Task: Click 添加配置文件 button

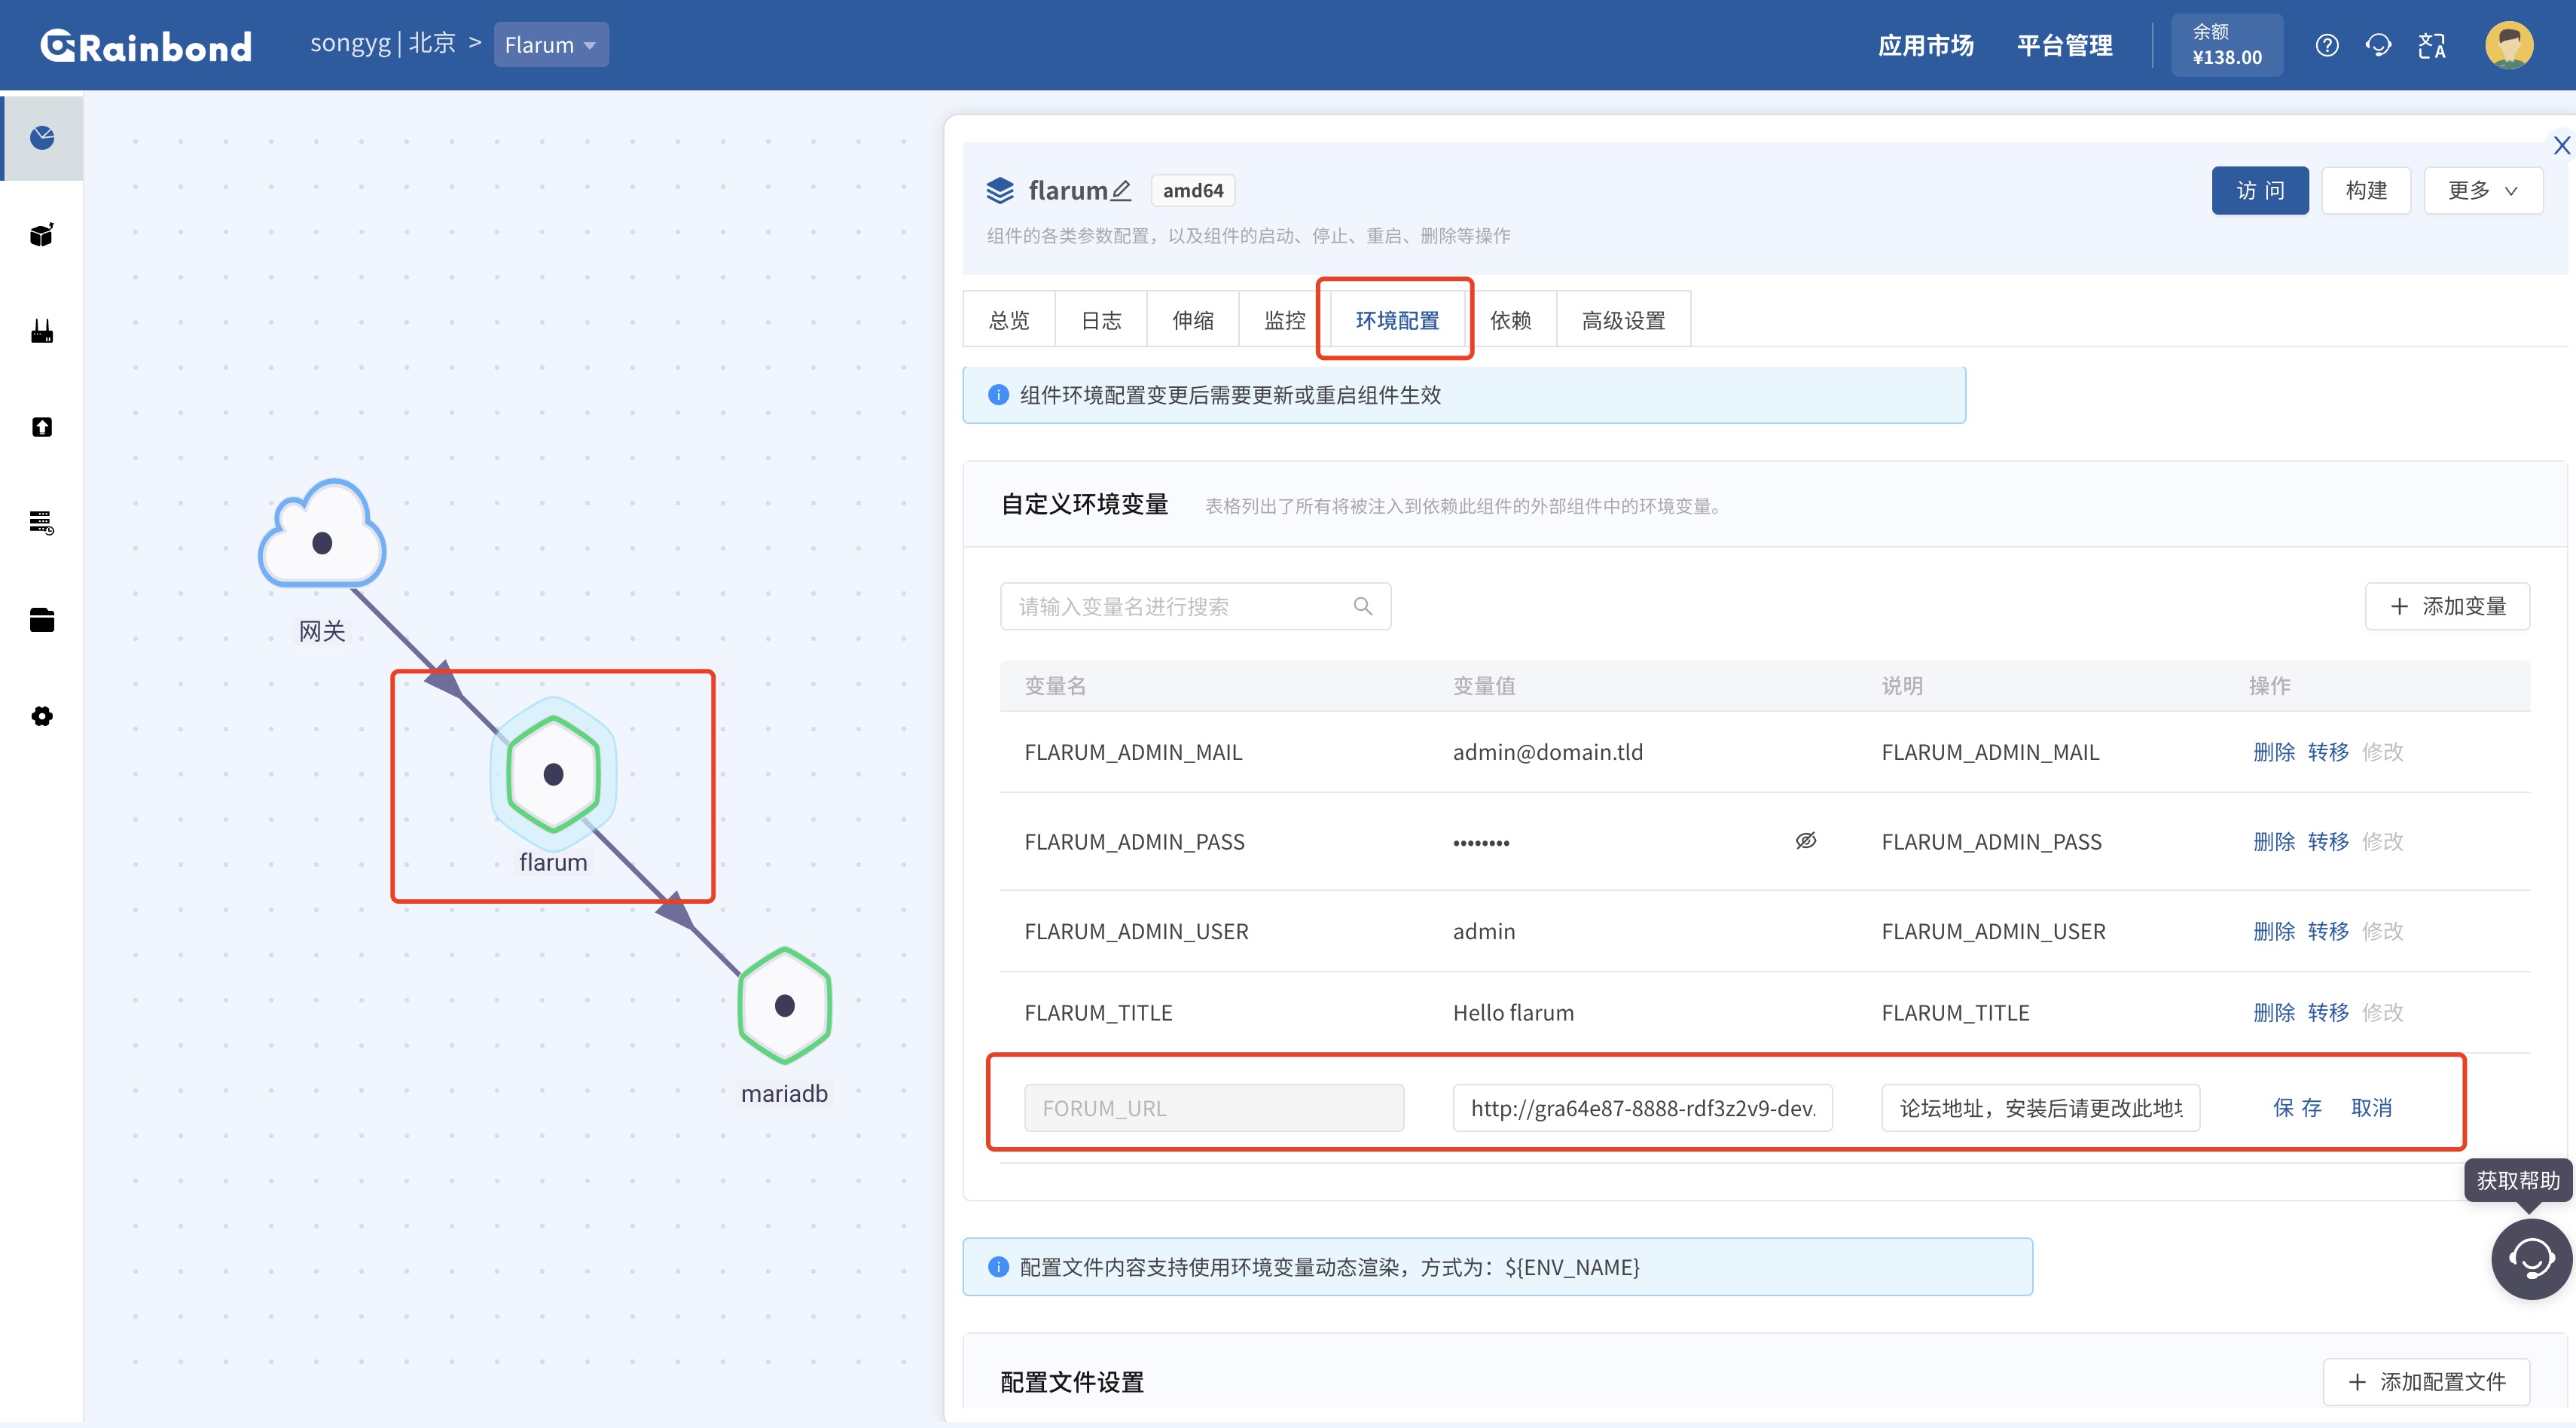Action: (x=2426, y=1382)
